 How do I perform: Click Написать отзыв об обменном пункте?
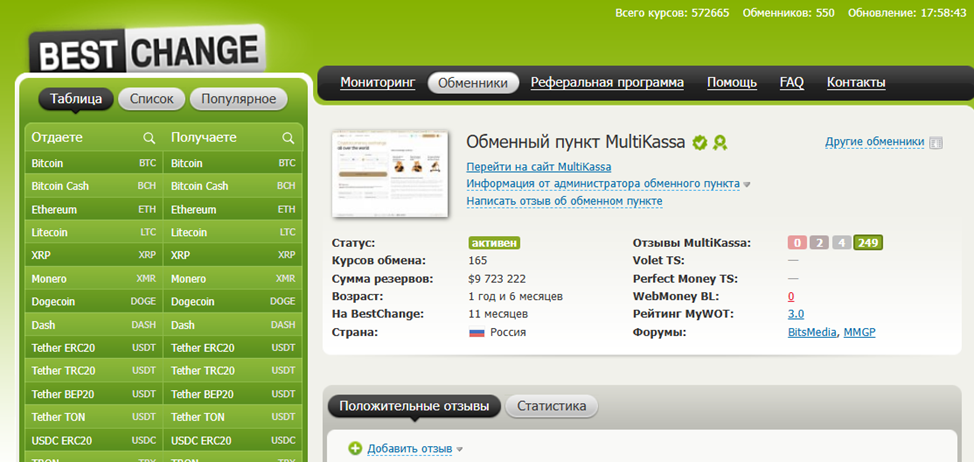(x=564, y=201)
